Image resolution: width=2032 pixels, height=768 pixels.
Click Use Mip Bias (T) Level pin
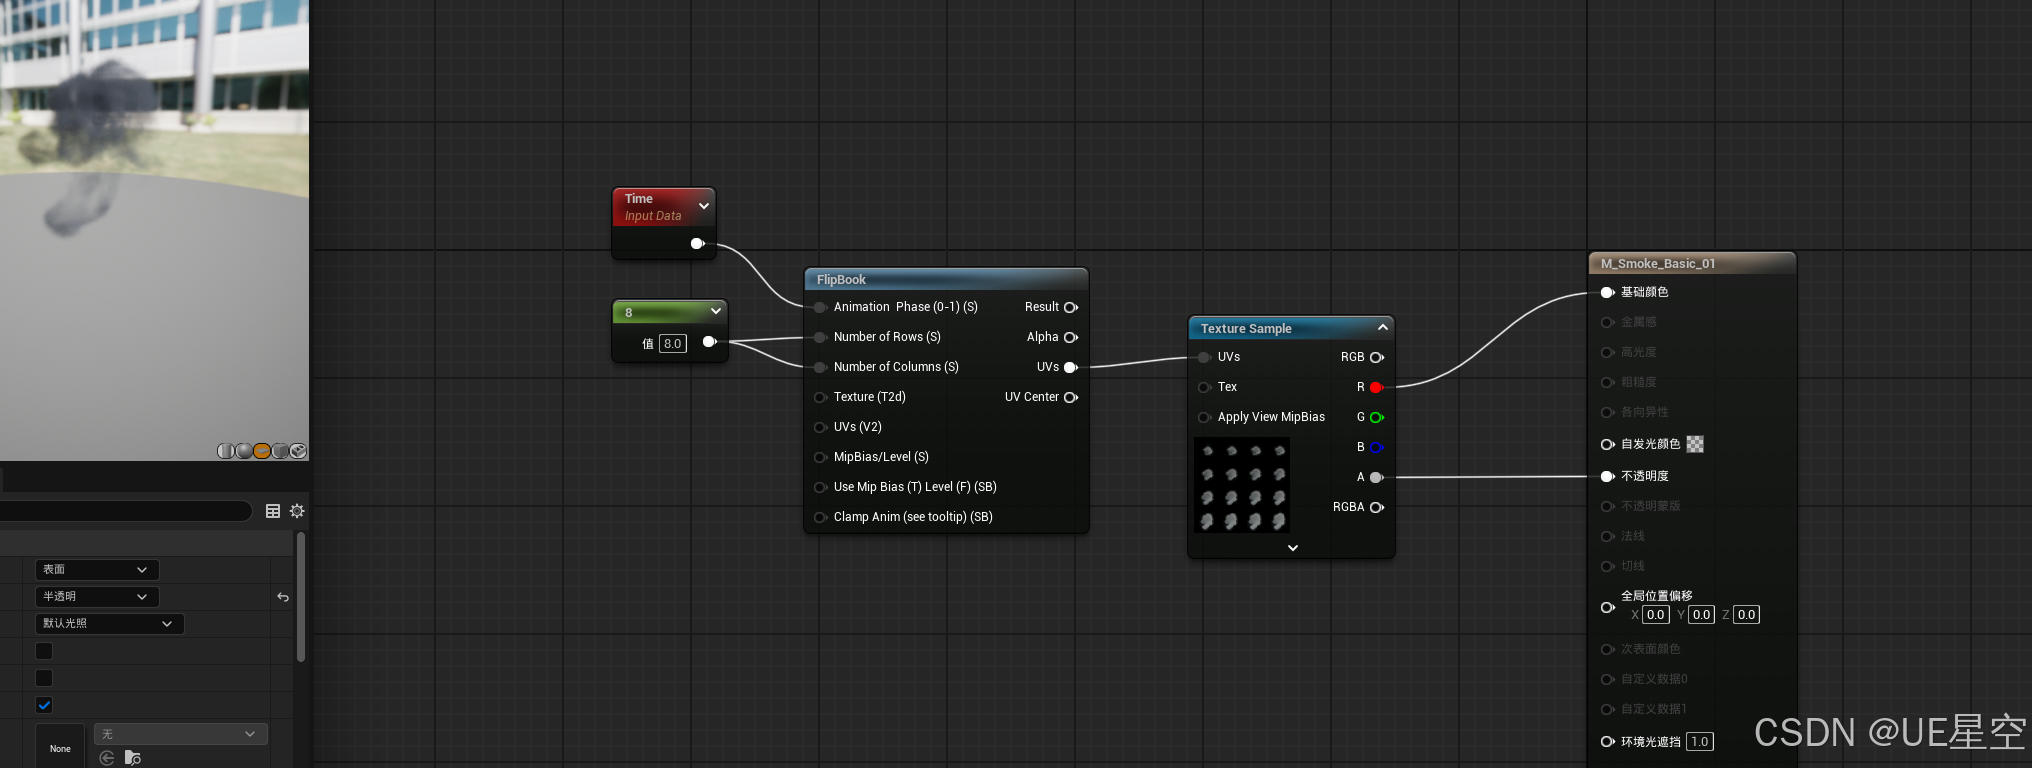click(820, 487)
